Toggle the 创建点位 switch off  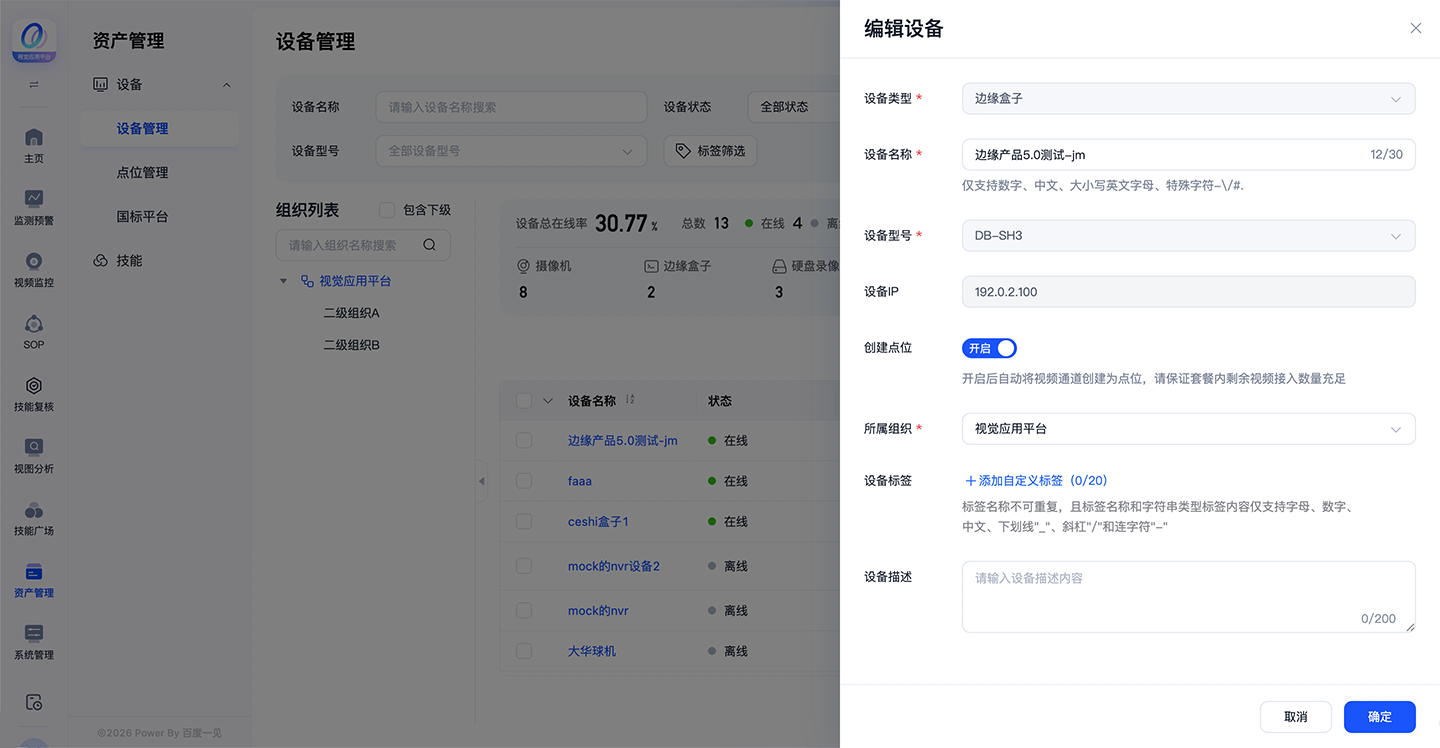[989, 348]
